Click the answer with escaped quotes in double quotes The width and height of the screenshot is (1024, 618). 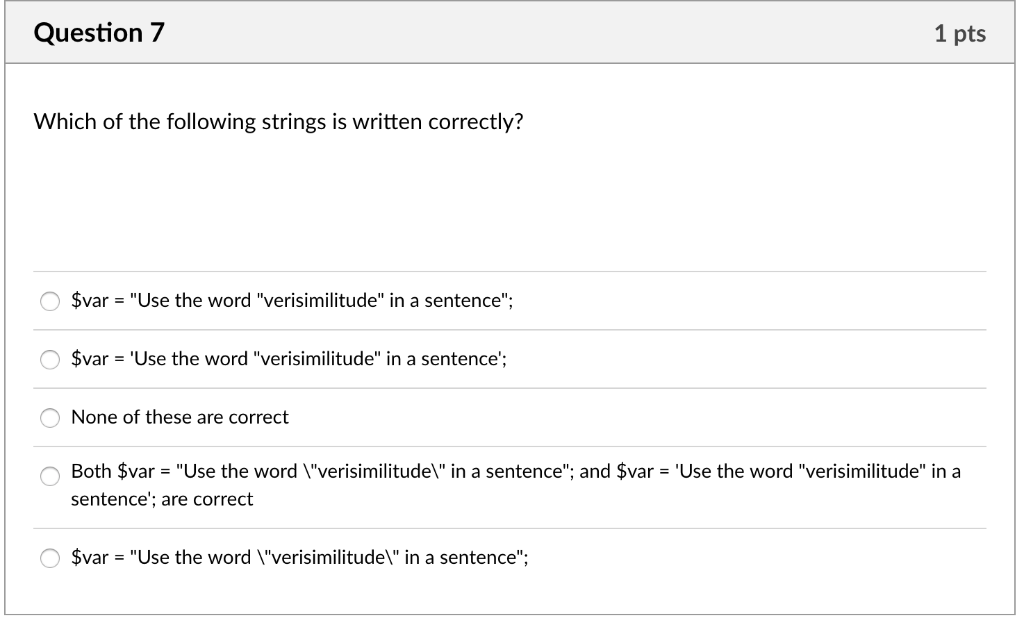coord(300,557)
